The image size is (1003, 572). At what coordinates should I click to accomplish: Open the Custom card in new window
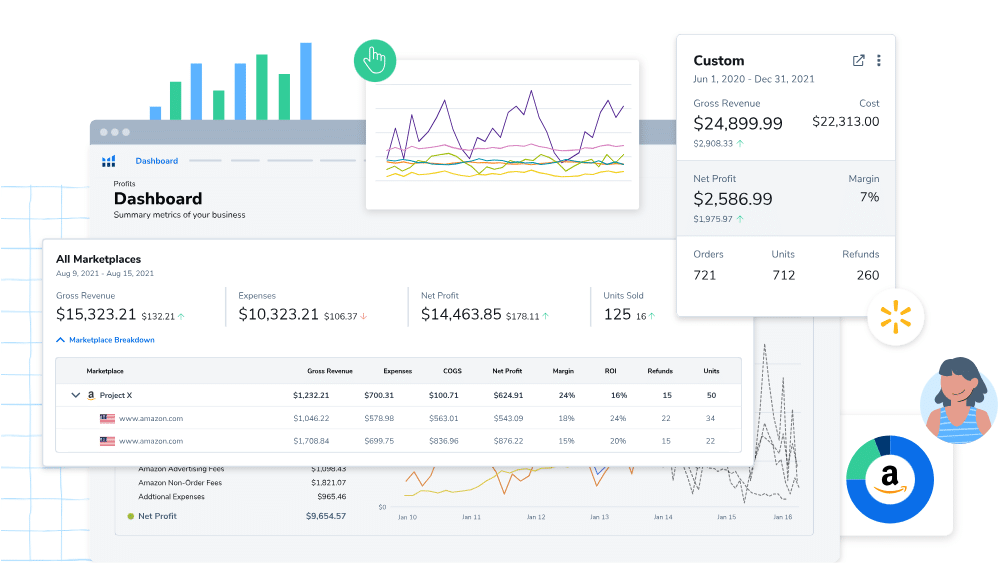coord(858,61)
